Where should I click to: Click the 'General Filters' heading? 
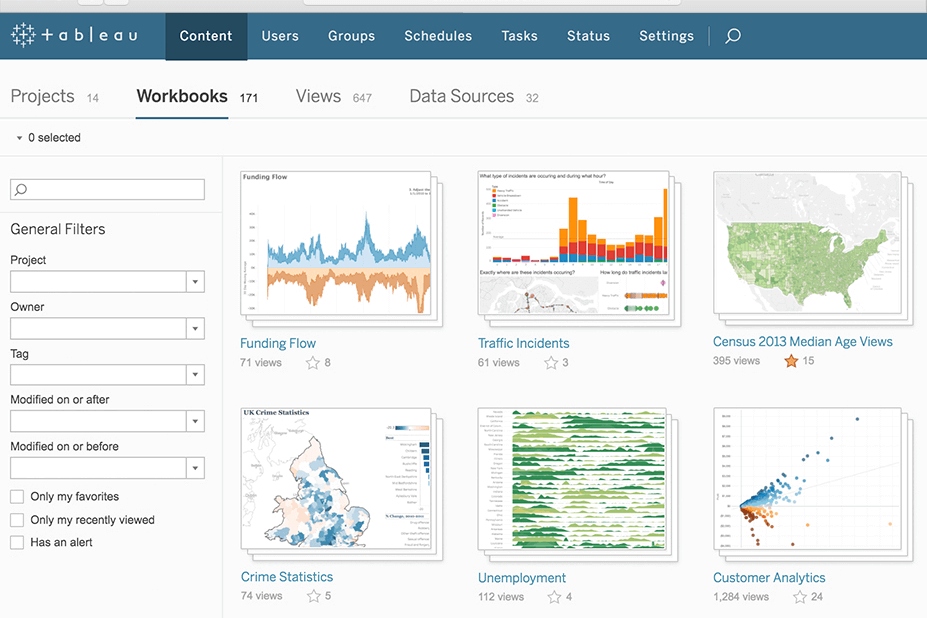[x=58, y=229]
